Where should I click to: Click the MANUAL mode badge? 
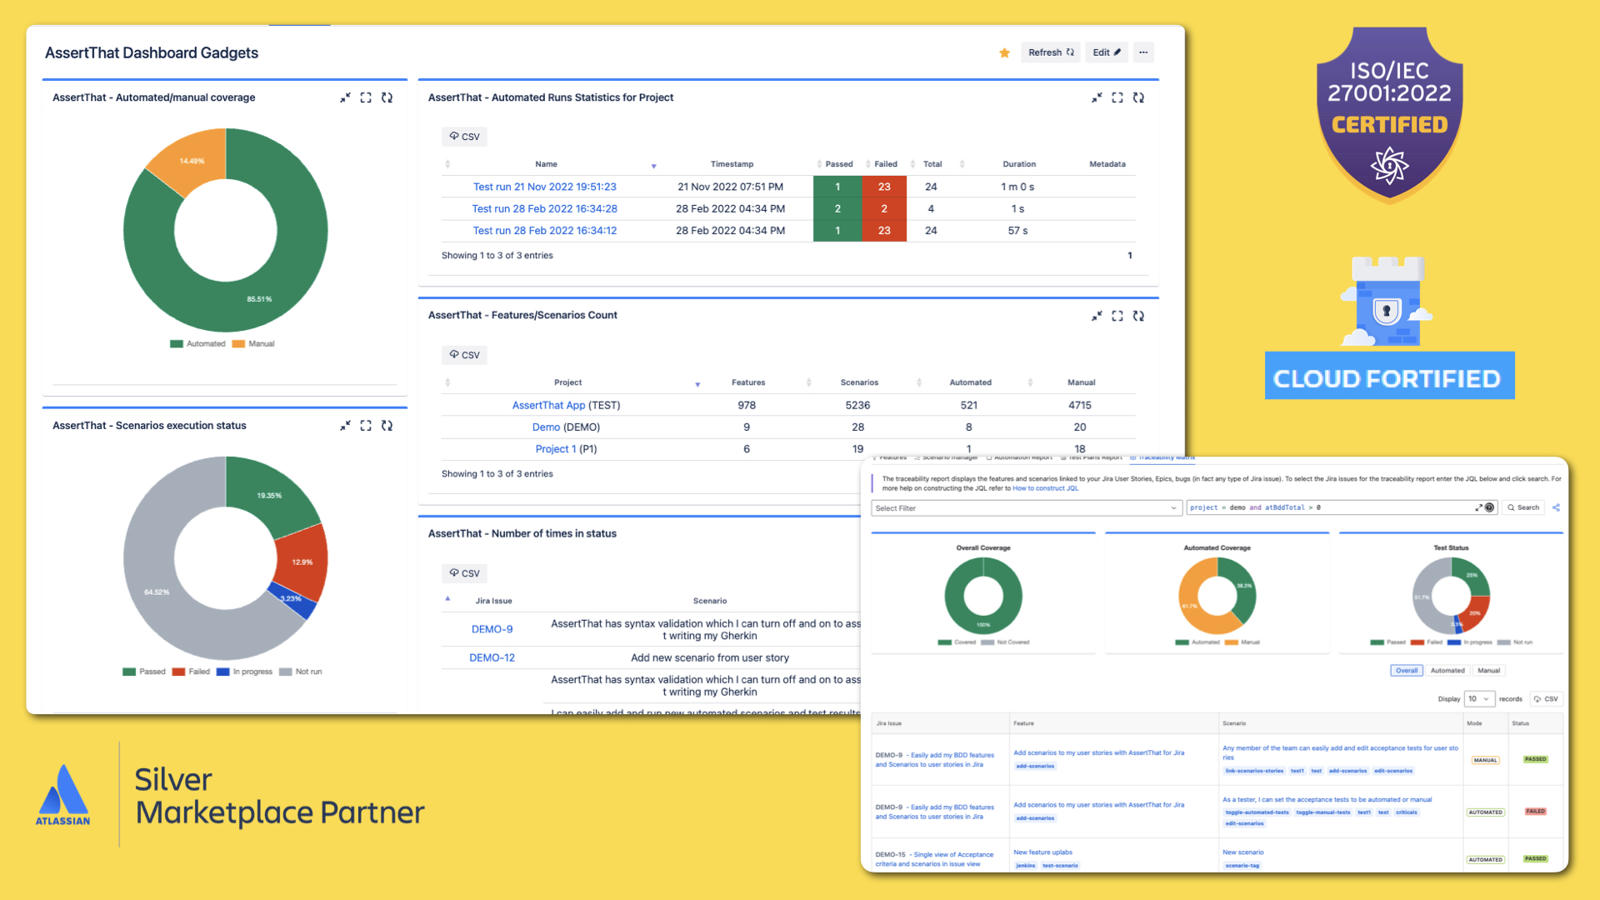pos(1485,760)
